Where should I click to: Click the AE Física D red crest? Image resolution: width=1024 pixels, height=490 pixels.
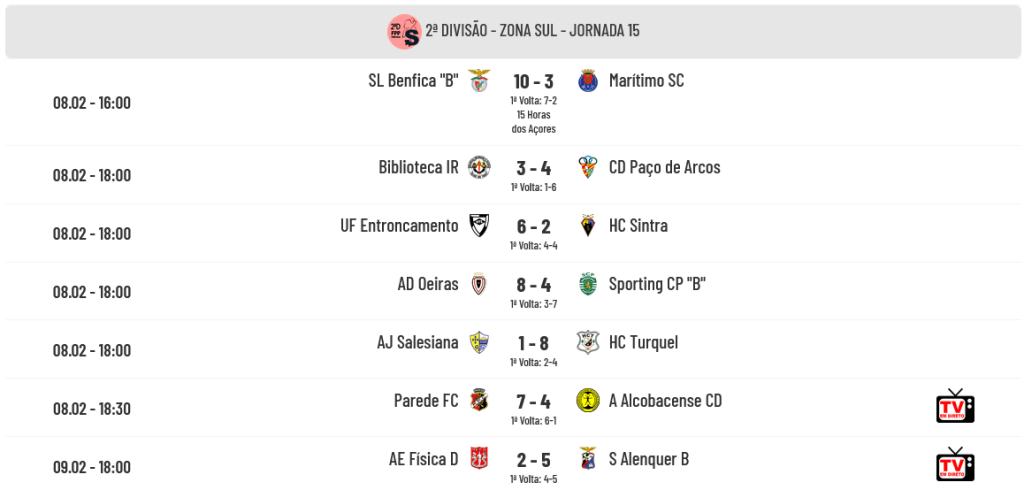pyautogui.click(x=479, y=458)
